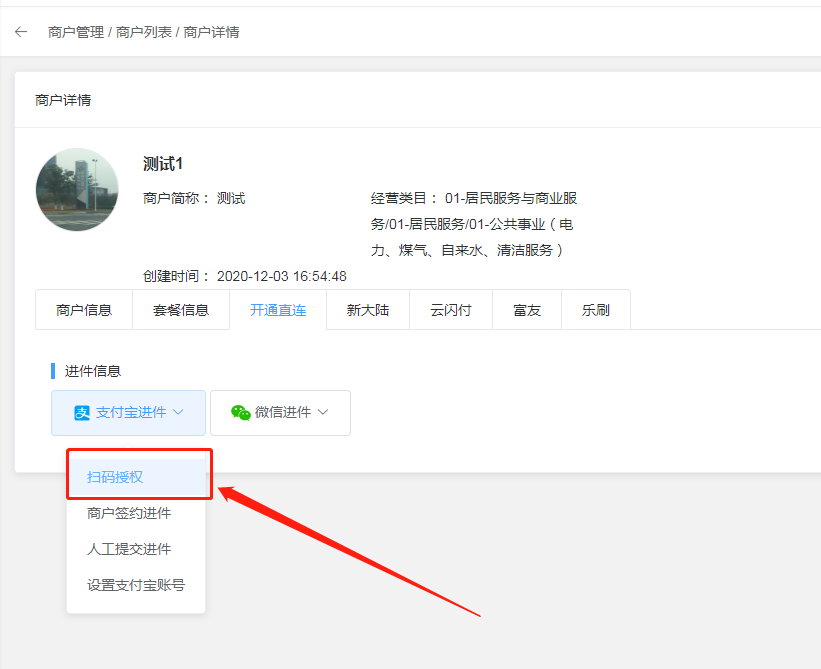Click the merchant avatar photo
Image resolution: width=821 pixels, height=669 pixels.
pos(77,189)
